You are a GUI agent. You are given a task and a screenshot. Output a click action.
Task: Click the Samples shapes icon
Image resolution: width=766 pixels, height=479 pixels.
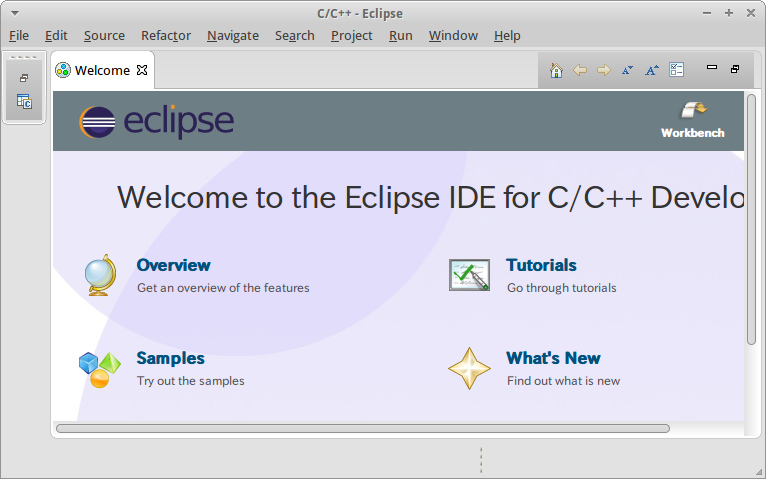point(100,370)
